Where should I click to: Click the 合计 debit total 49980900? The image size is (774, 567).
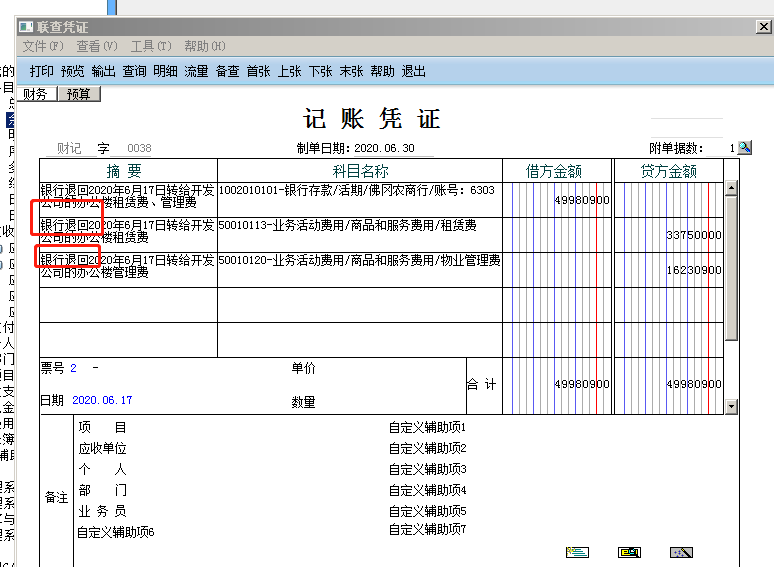(582, 384)
